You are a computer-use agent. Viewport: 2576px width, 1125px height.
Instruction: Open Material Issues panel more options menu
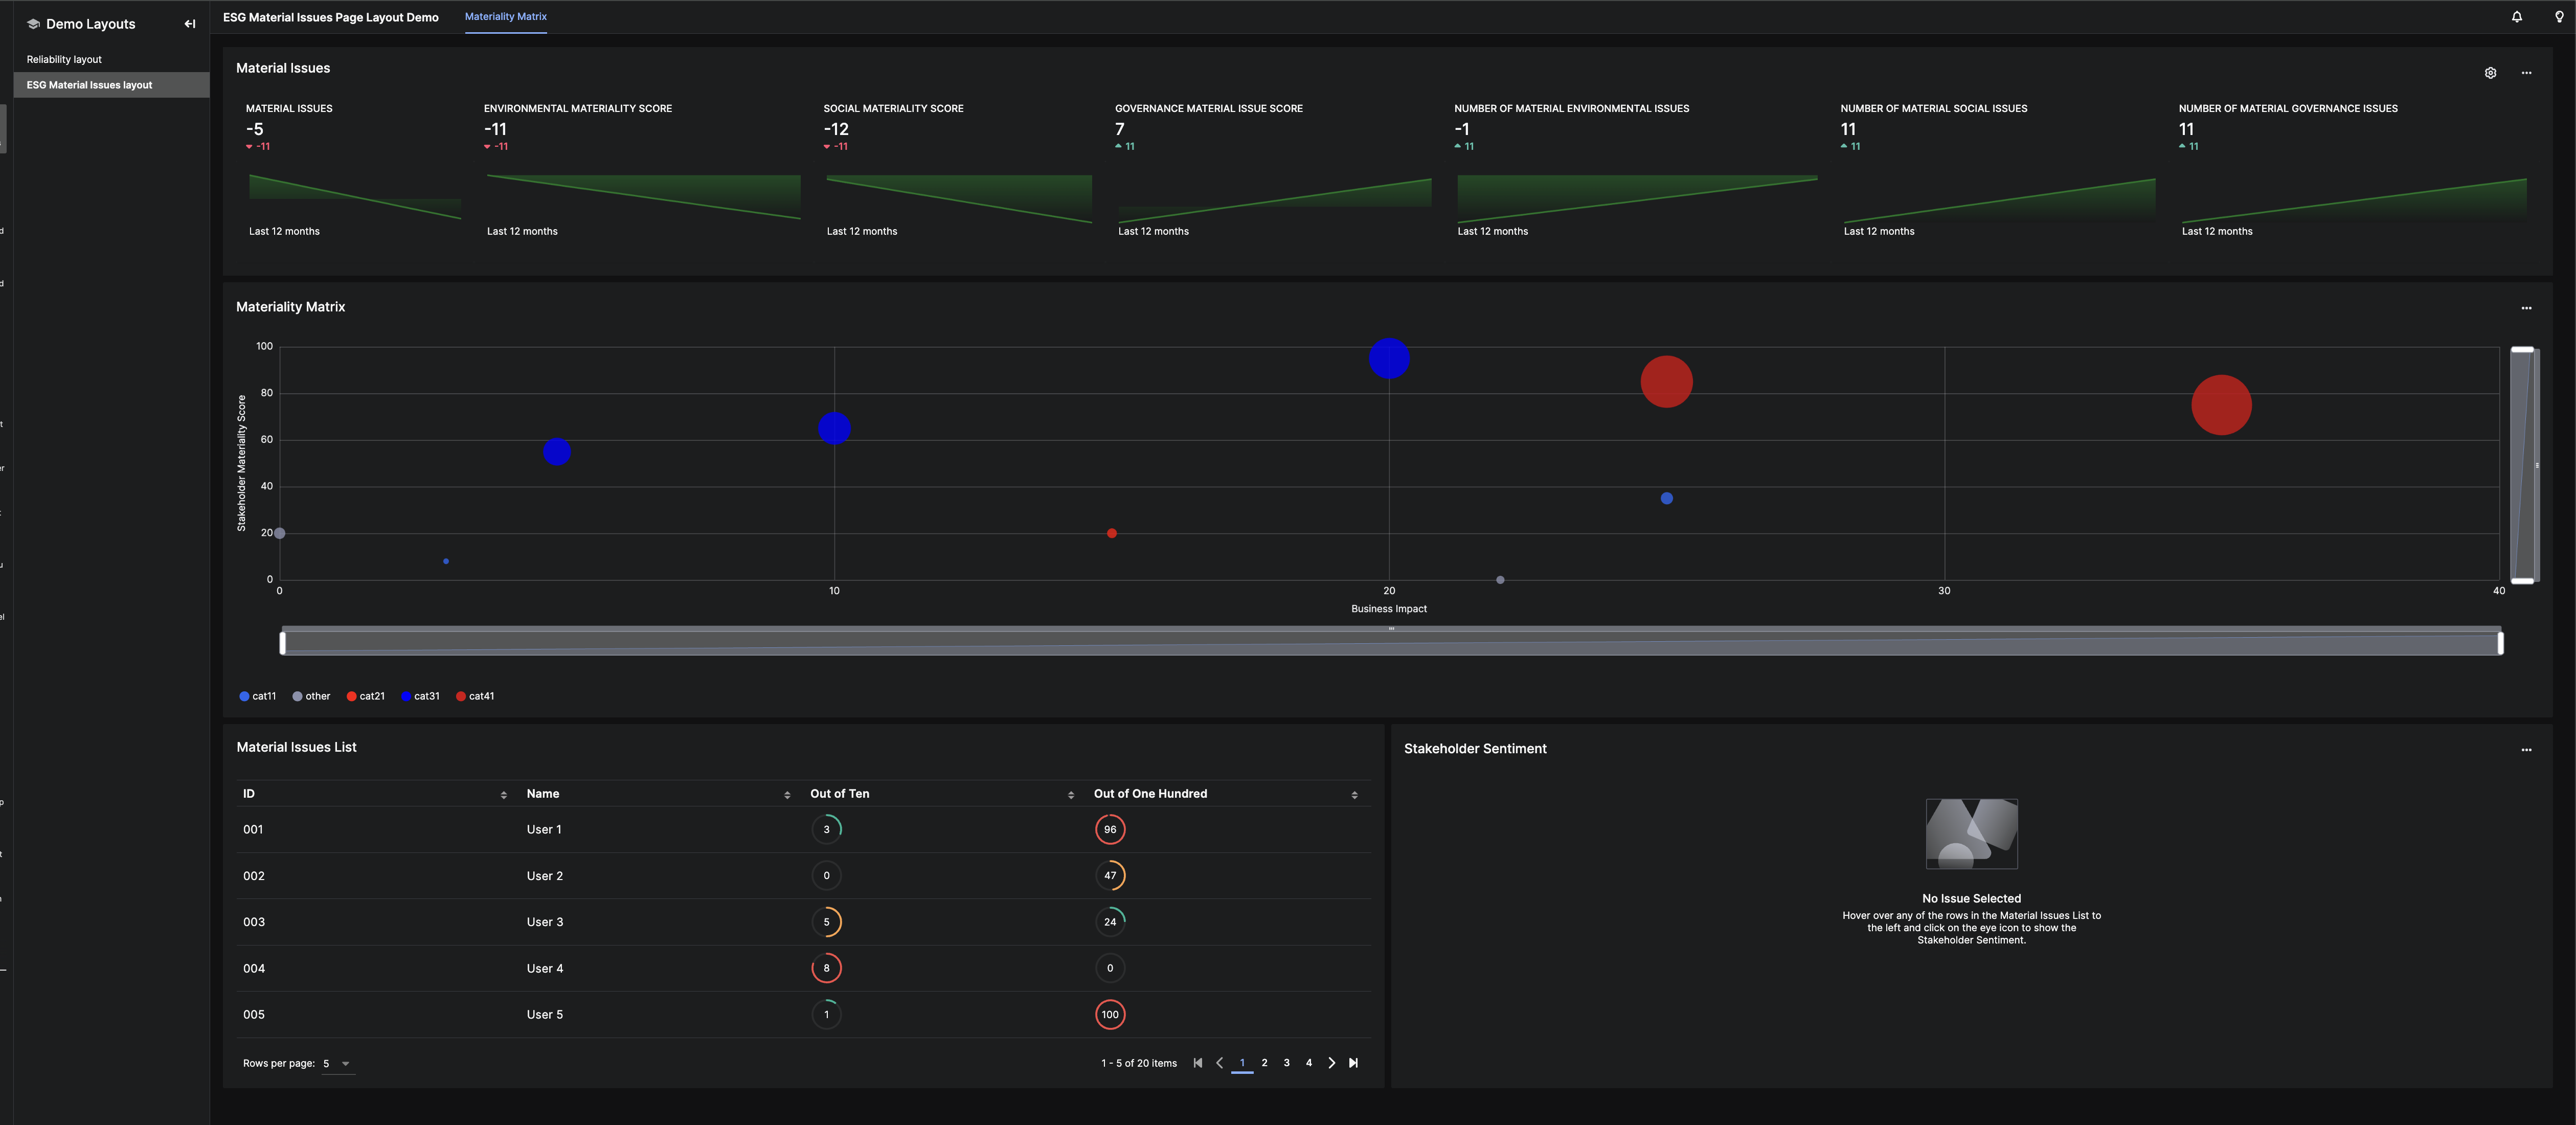click(x=2526, y=73)
